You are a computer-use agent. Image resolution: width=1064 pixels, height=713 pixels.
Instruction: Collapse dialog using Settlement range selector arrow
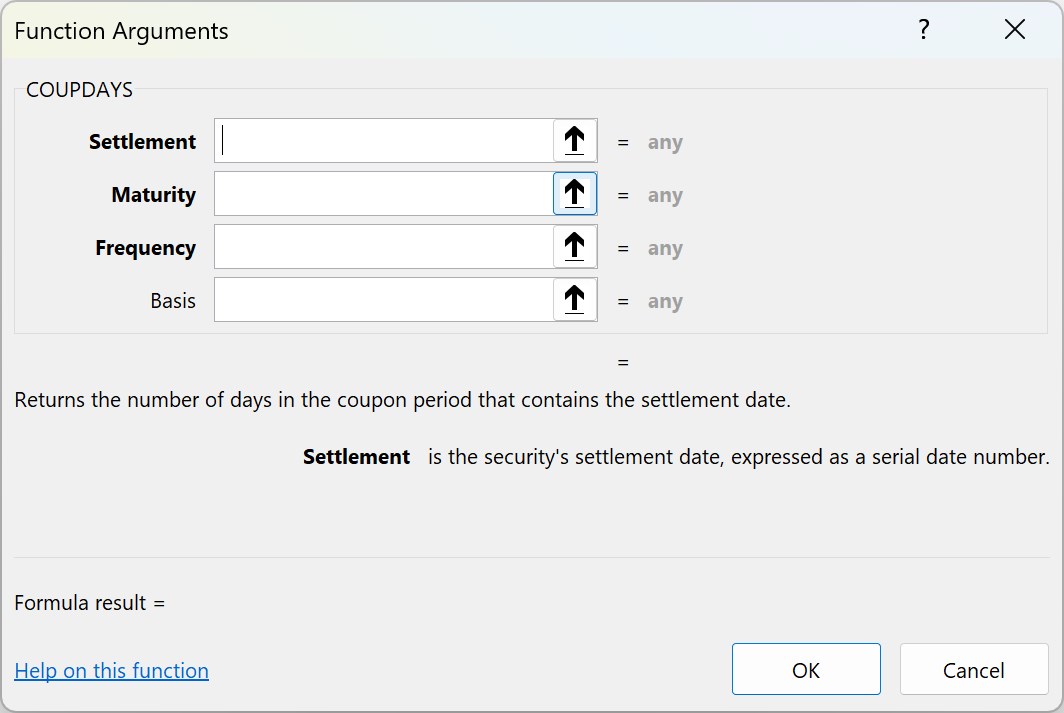[x=575, y=140]
